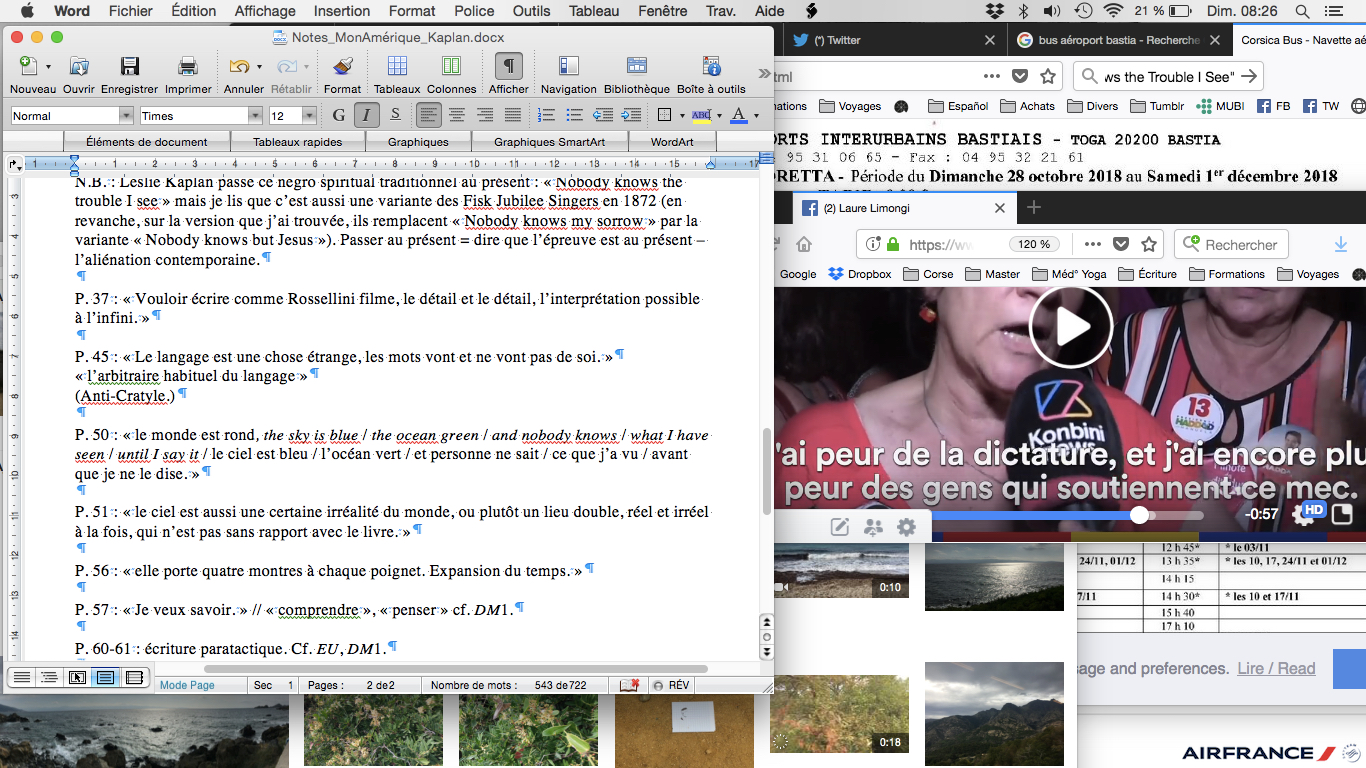
Task: Toggle Afficher paragraph marks button
Action: [x=509, y=67]
